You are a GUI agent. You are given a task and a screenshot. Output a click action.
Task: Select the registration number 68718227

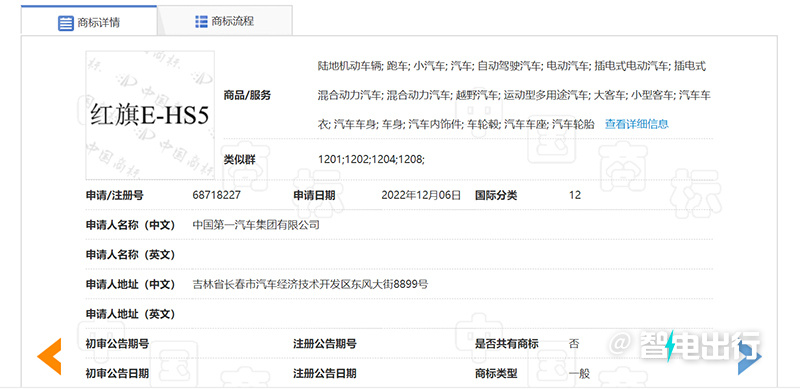click(217, 196)
